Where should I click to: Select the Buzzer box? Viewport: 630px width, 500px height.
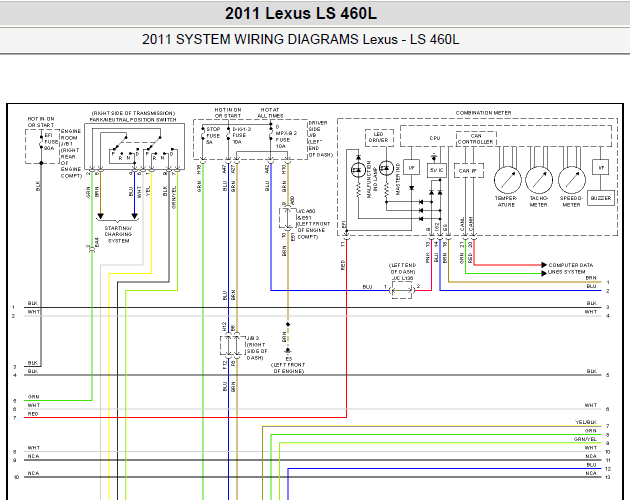tap(601, 198)
